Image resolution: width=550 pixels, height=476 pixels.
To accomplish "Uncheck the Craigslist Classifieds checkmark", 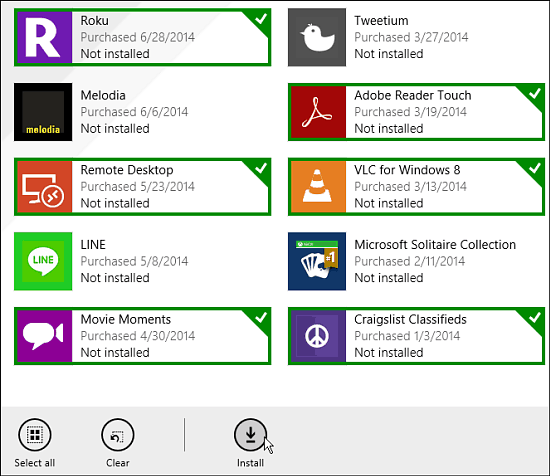I will [535, 317].
